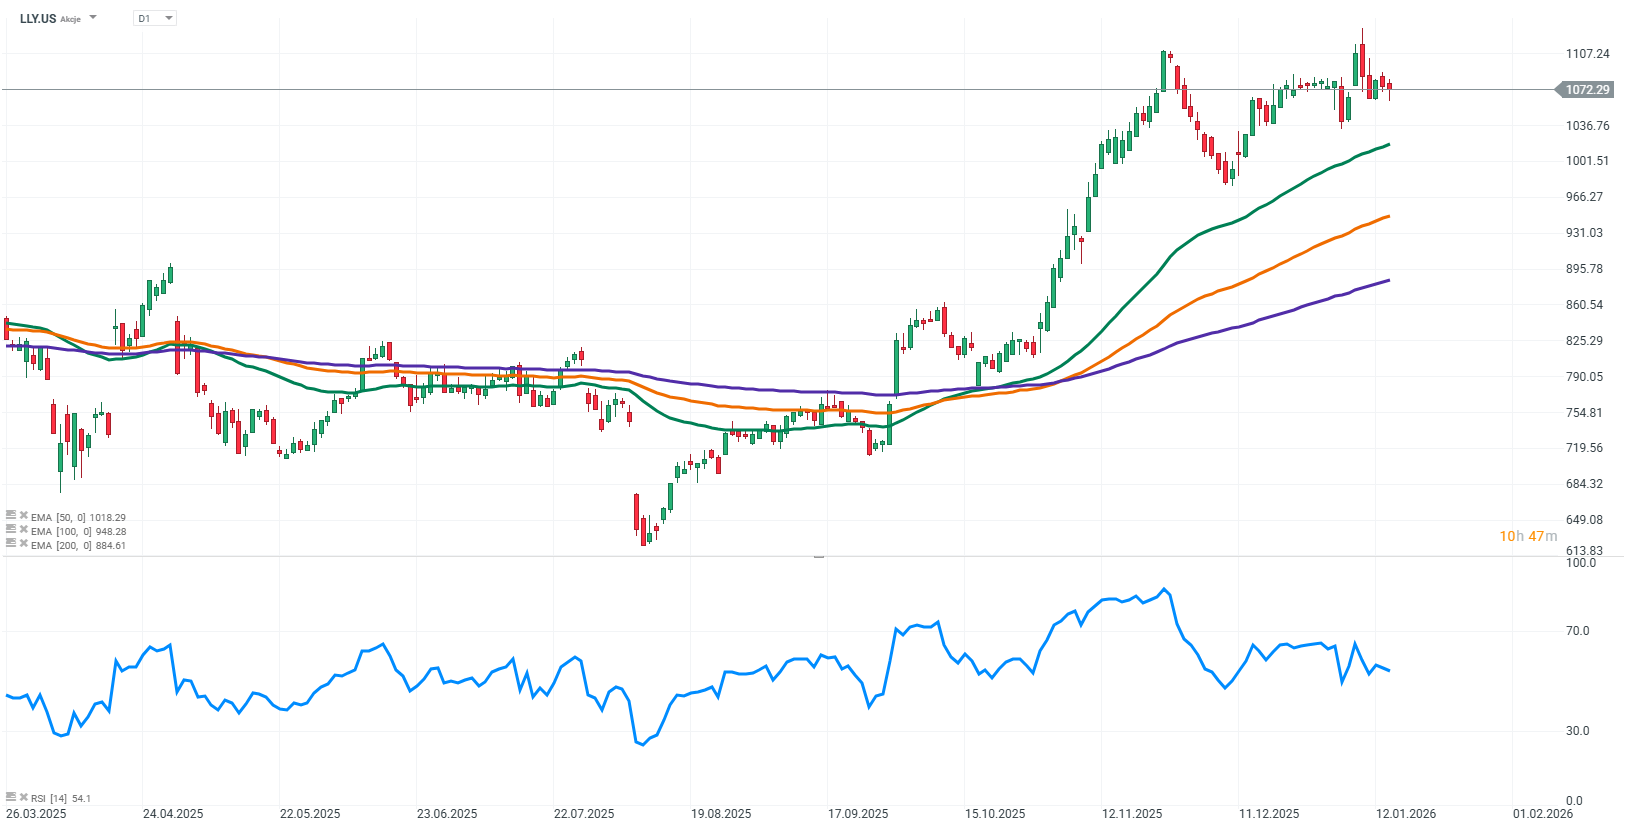Open RSI indicator settings icon
Screen dimensions: 1626x831
pos(11,797)
